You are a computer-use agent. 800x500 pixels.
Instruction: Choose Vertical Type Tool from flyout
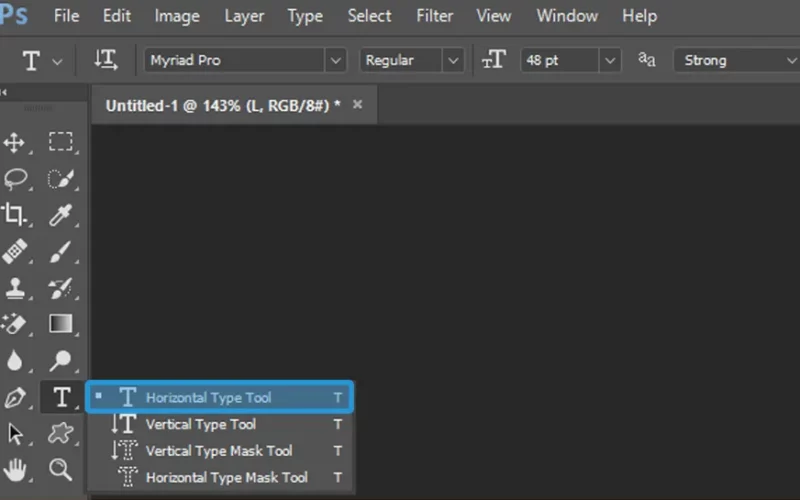point(220,424)
